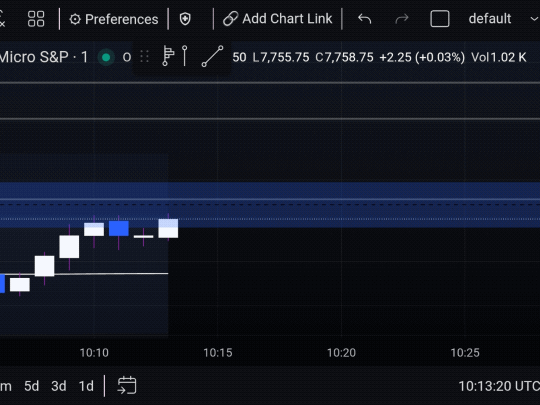
Task: Open the go-to-date calendar icon
Action: (x=127, y=385)
